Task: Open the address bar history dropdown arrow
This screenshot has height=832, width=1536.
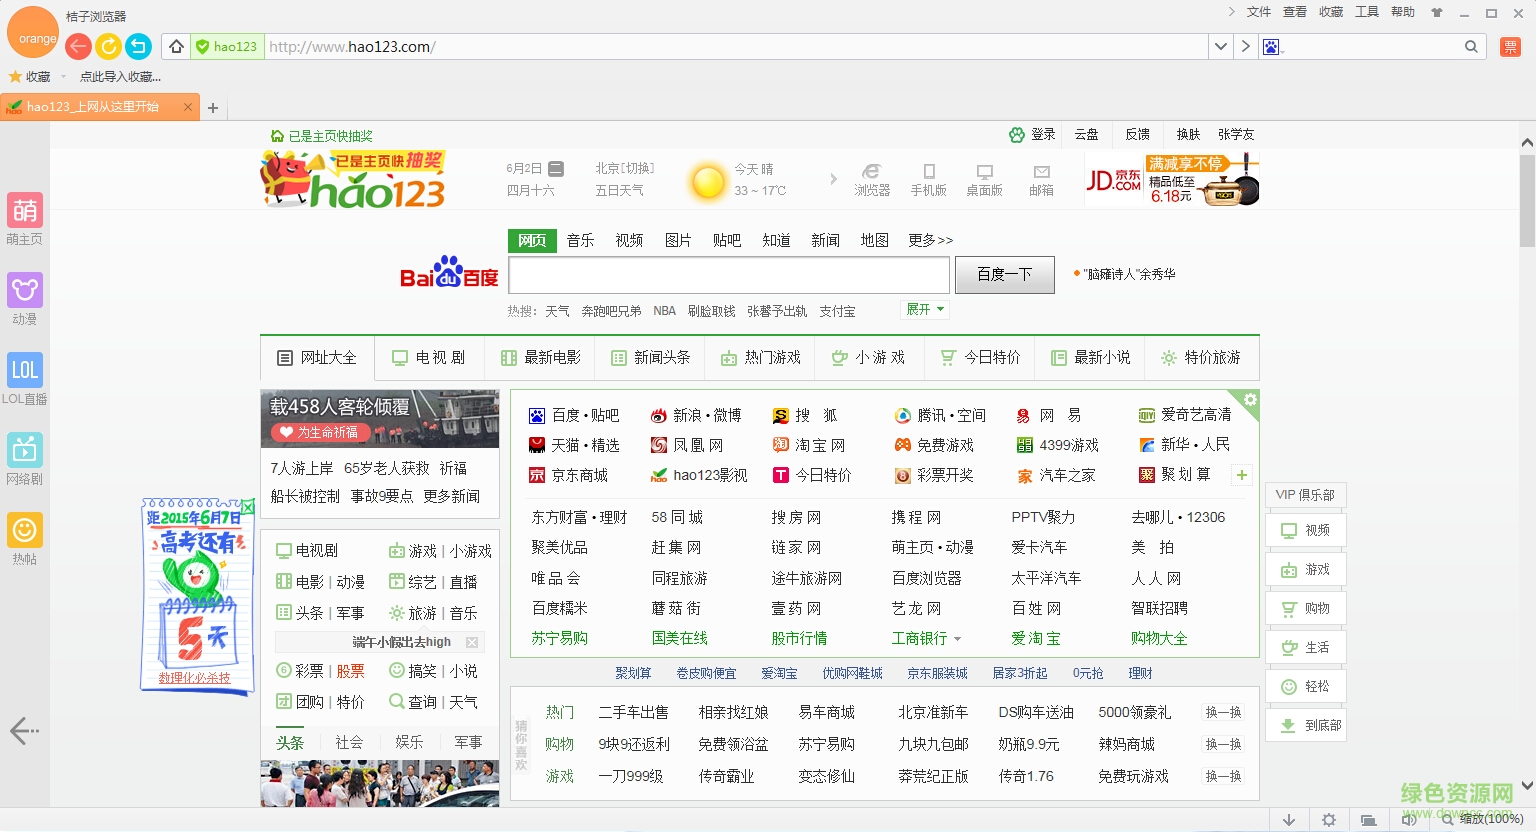Action: [1220, 46]
